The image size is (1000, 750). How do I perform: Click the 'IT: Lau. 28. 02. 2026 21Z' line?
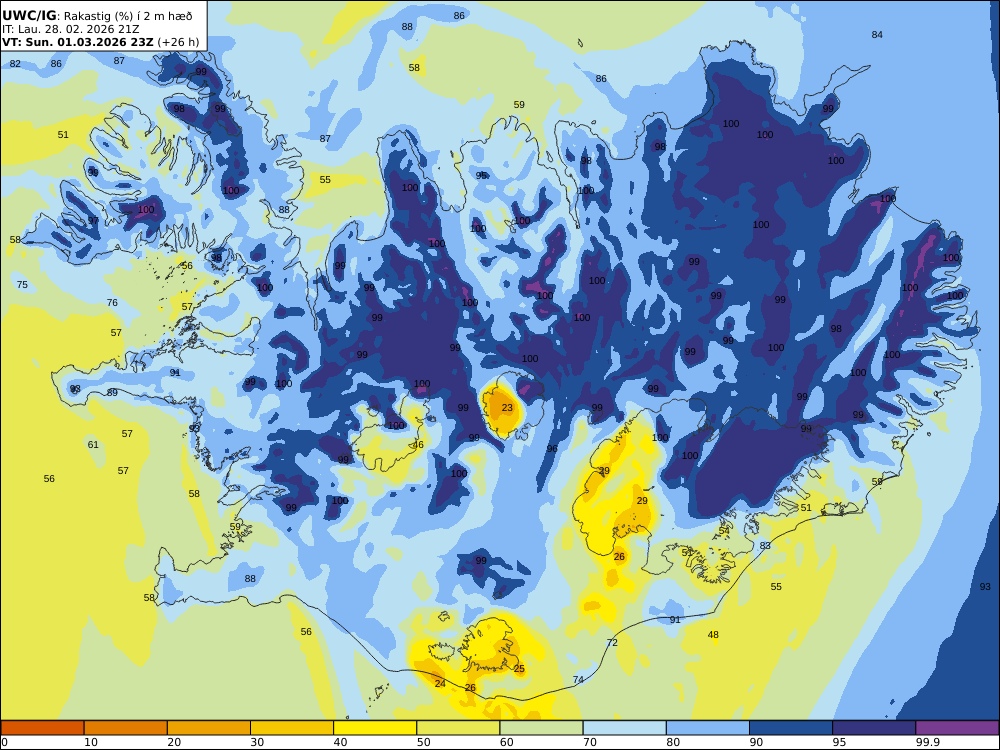70,29
